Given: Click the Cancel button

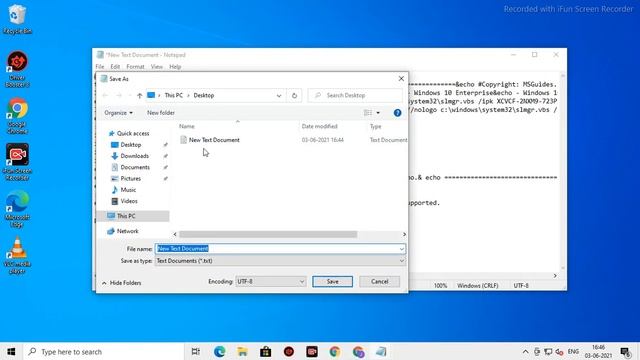Looking at the screenshot, I should (x=380, y=281).
